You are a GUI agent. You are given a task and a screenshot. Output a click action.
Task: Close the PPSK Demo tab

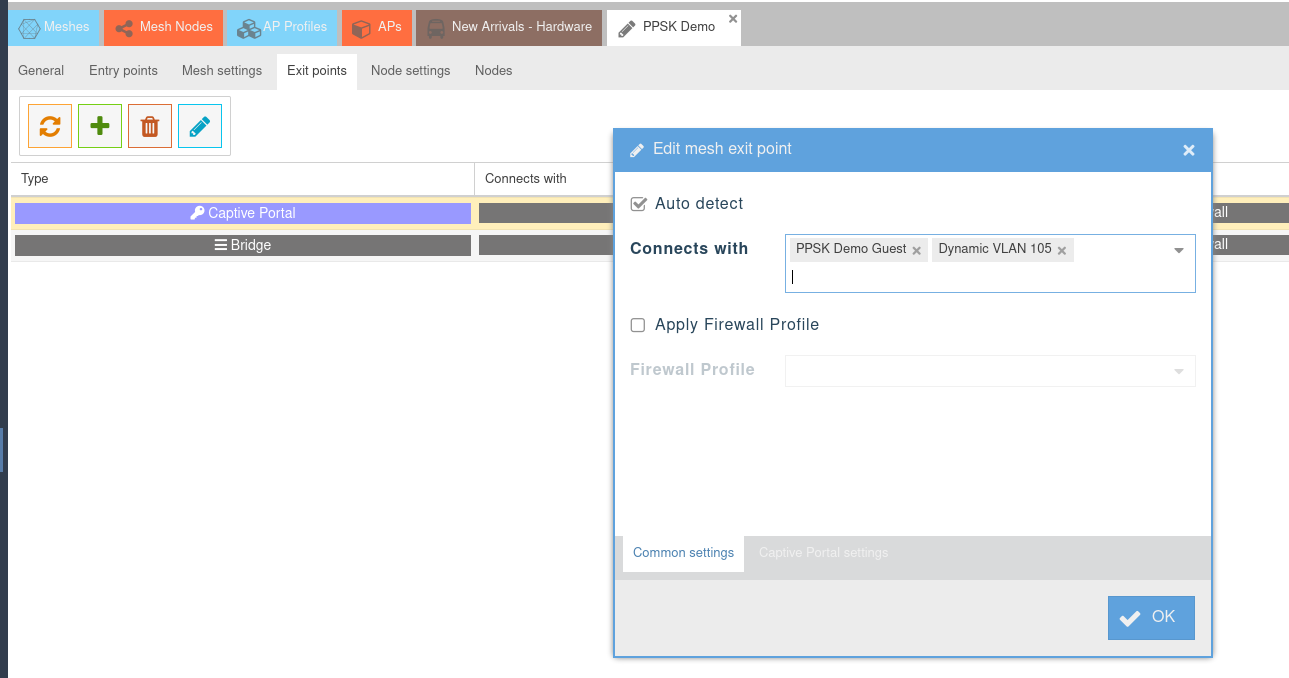(733, 19)
